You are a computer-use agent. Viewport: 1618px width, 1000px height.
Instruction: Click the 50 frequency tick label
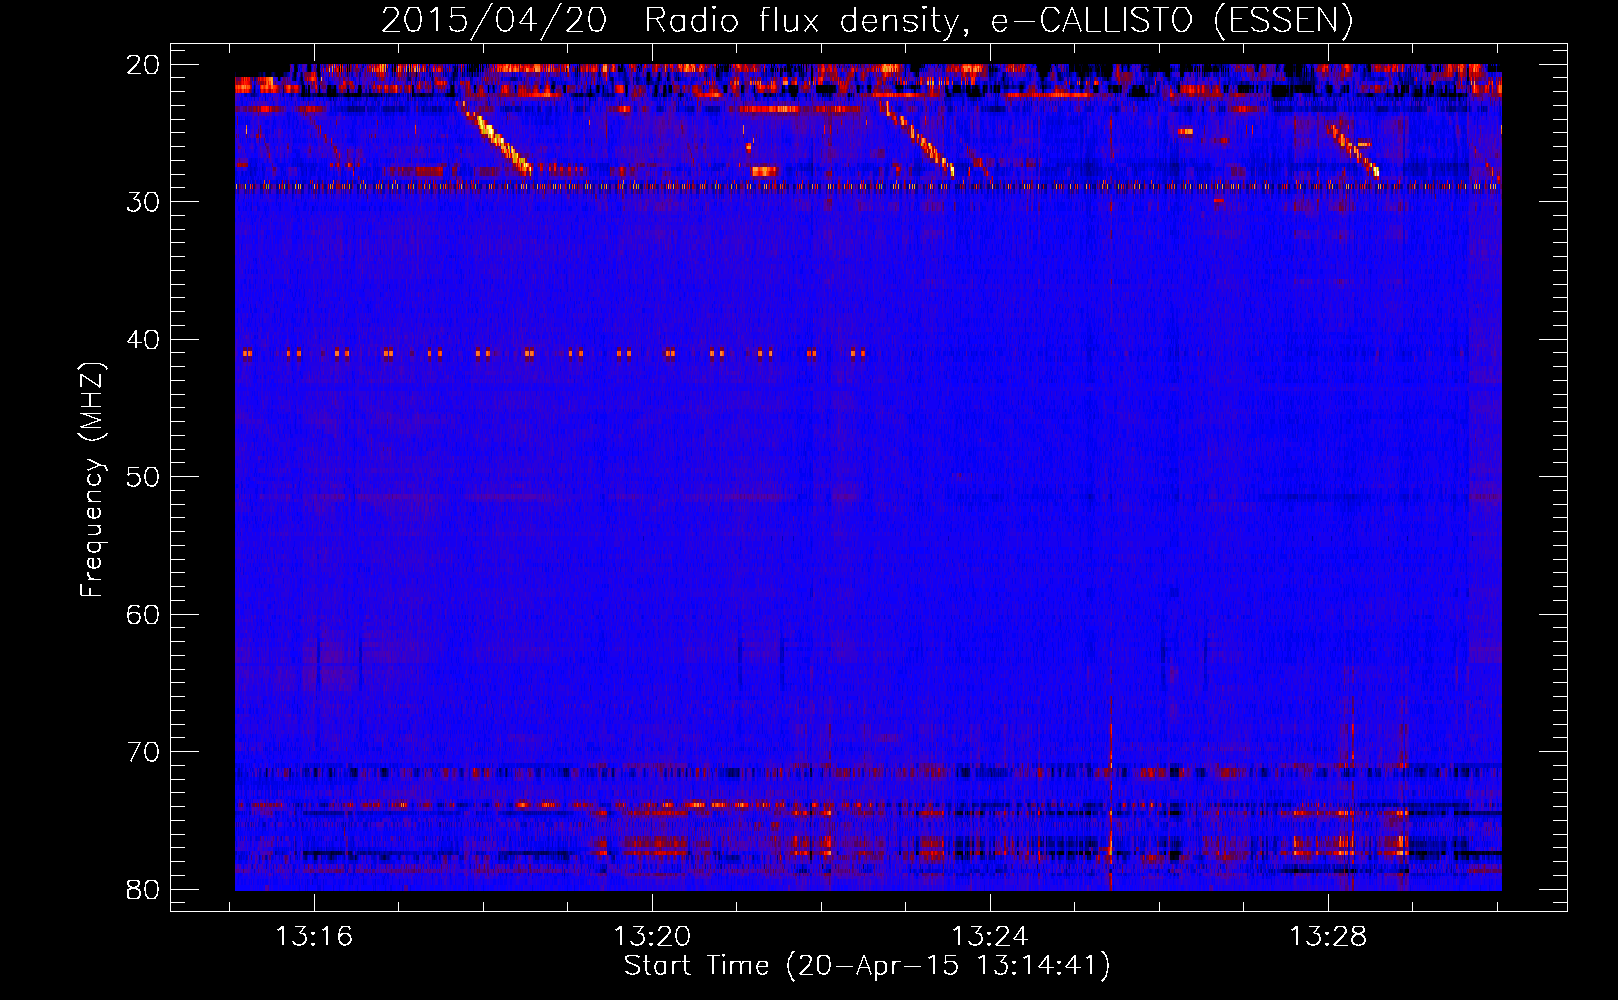coord(143,477)
